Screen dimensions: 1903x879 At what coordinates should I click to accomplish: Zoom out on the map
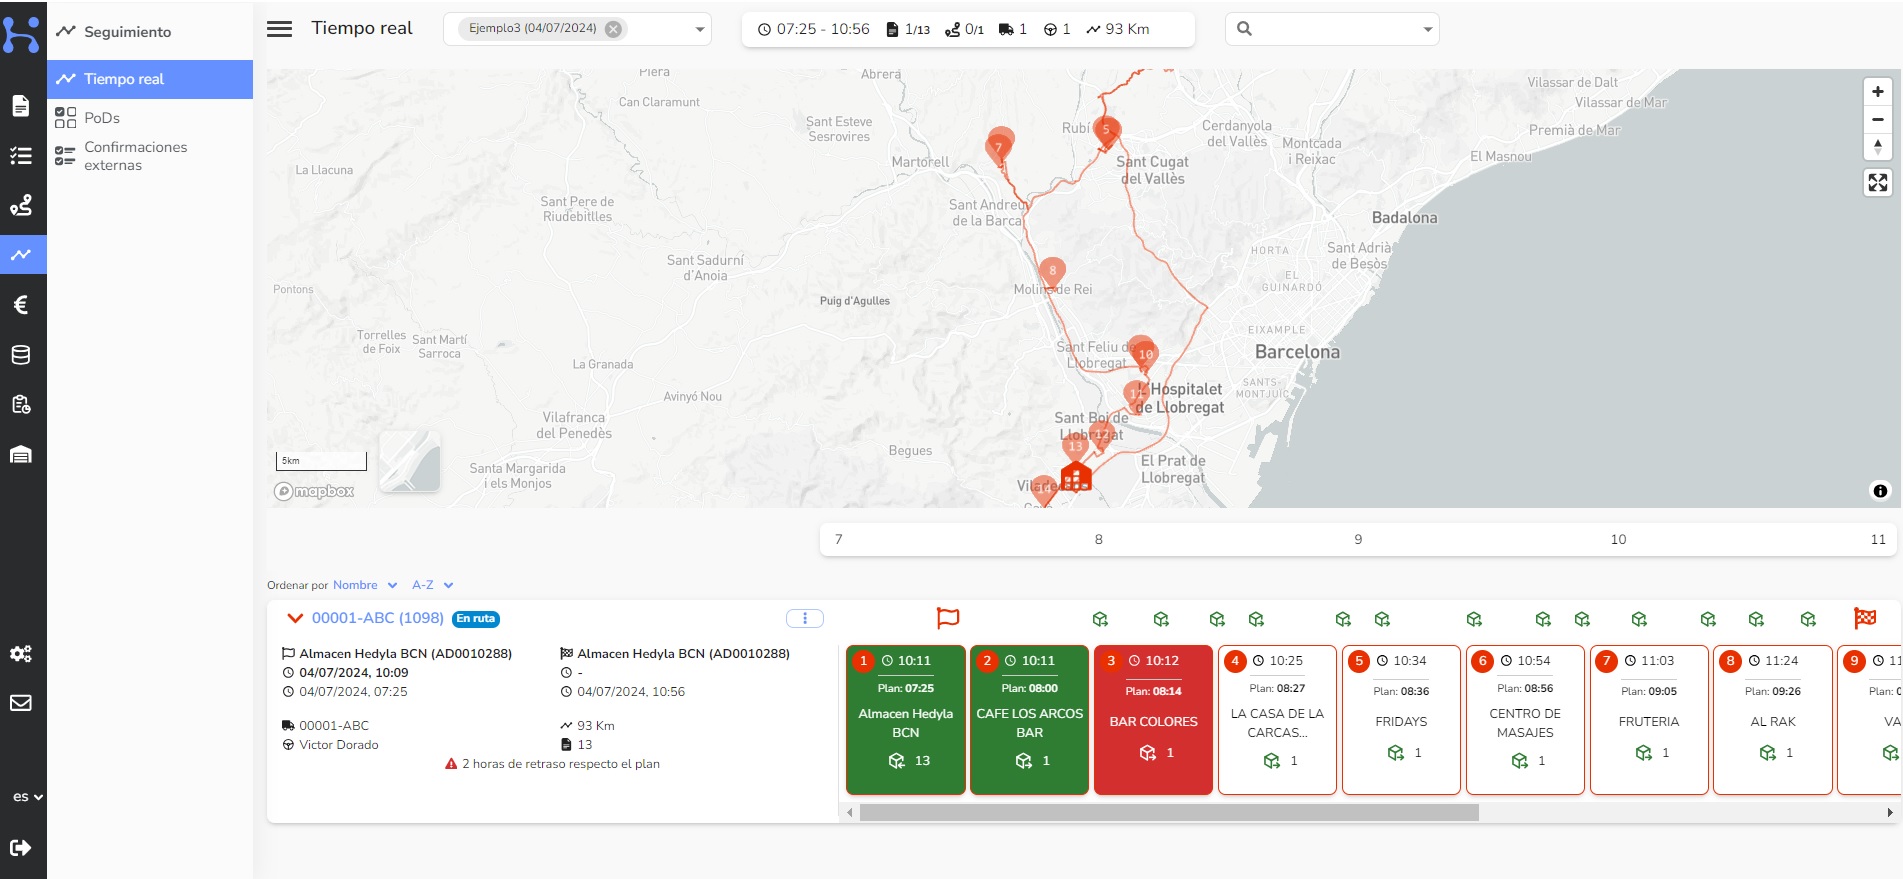(x=1878, y=119)
